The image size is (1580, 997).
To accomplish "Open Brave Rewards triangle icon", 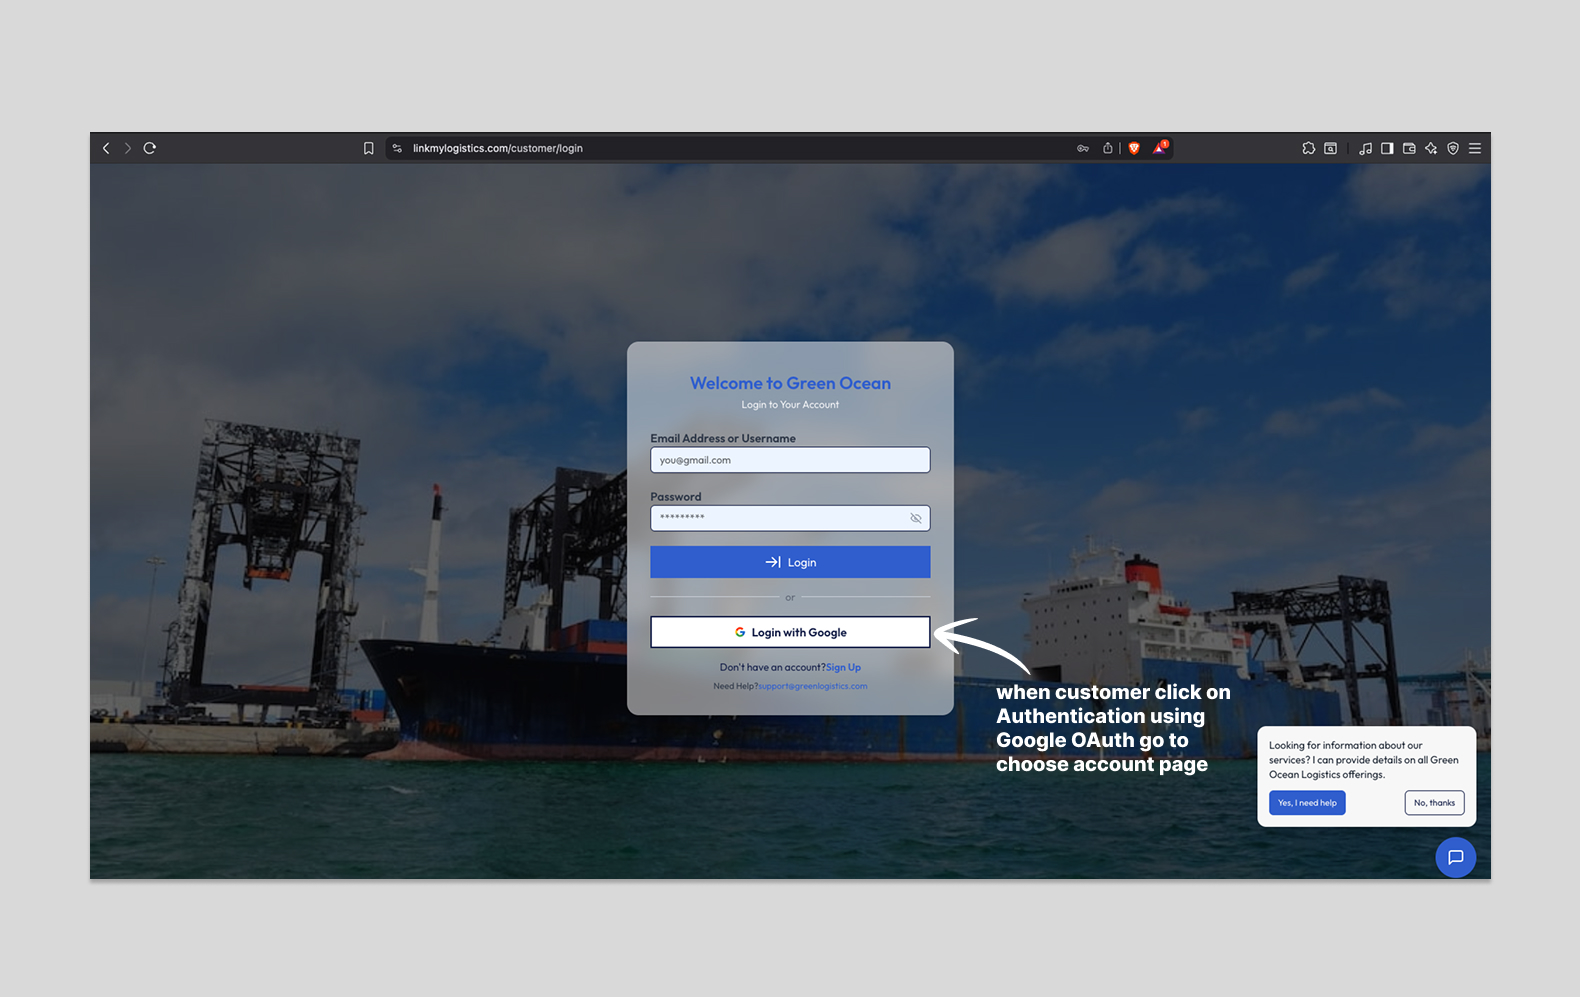I will pyautogui.click(x=1160, y=148).
